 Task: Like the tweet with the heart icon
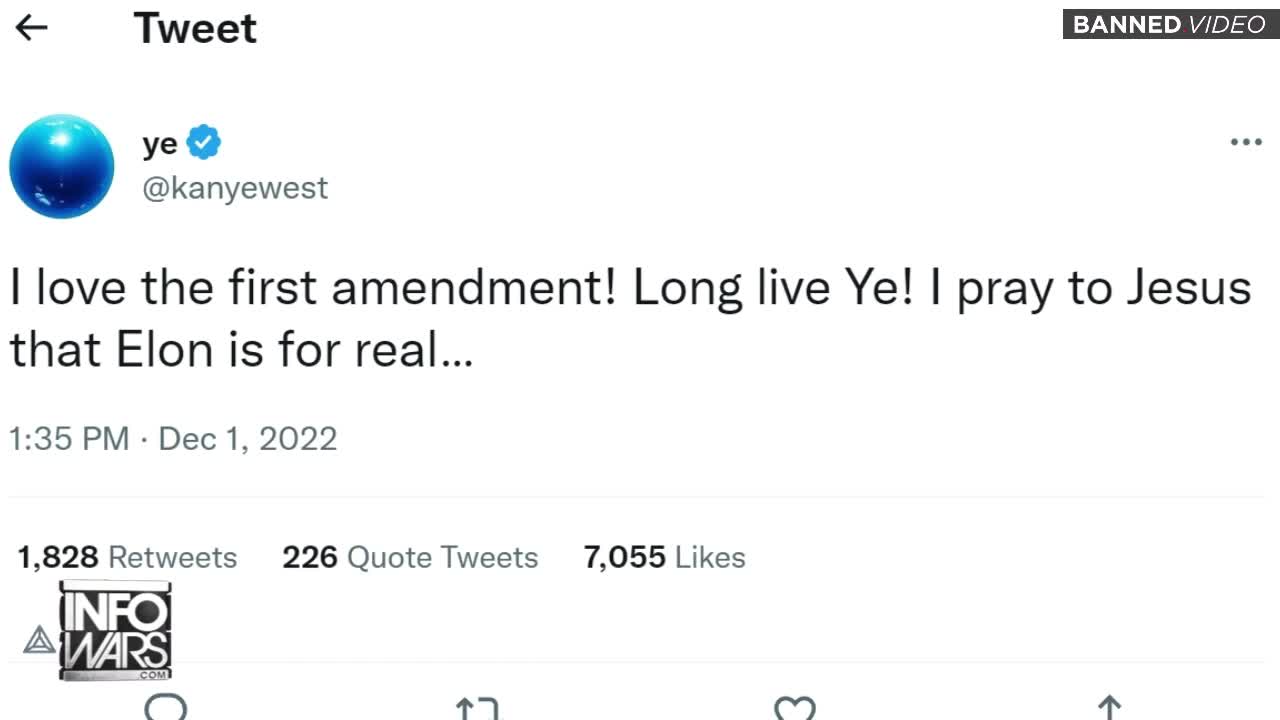point(795,709)
